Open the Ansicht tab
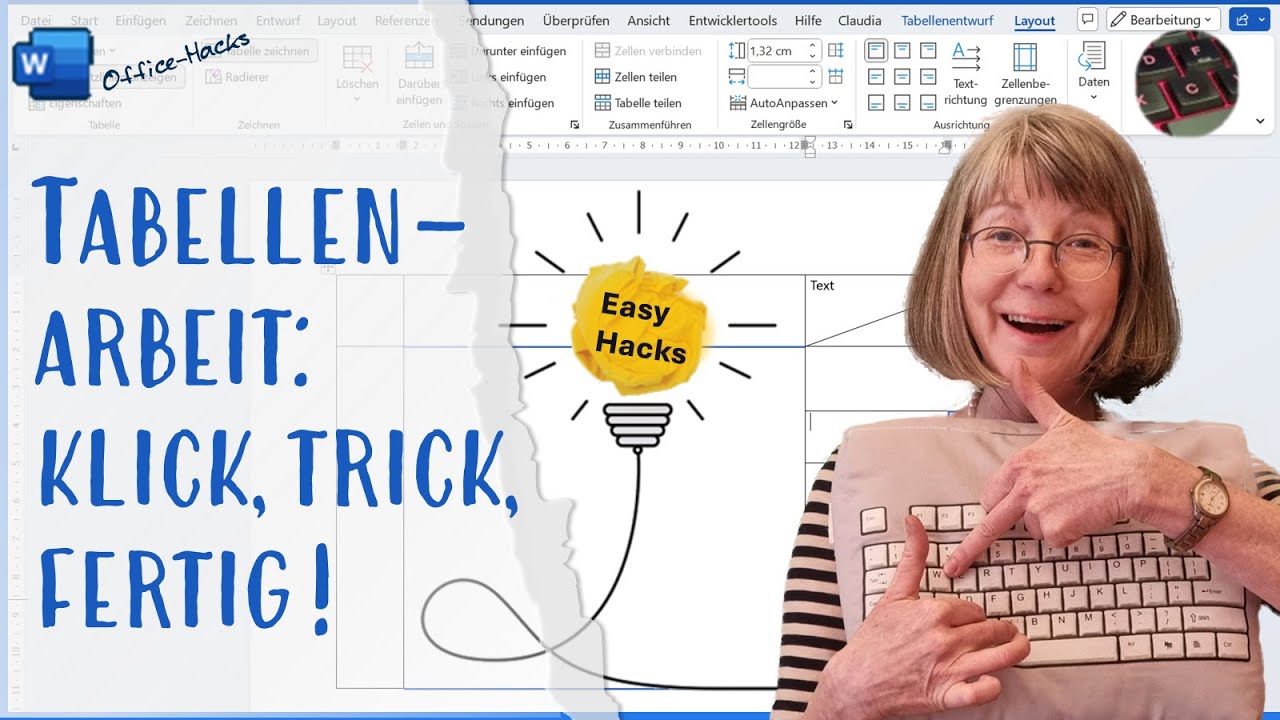The image size is (1280, 720). coord(649,21)
